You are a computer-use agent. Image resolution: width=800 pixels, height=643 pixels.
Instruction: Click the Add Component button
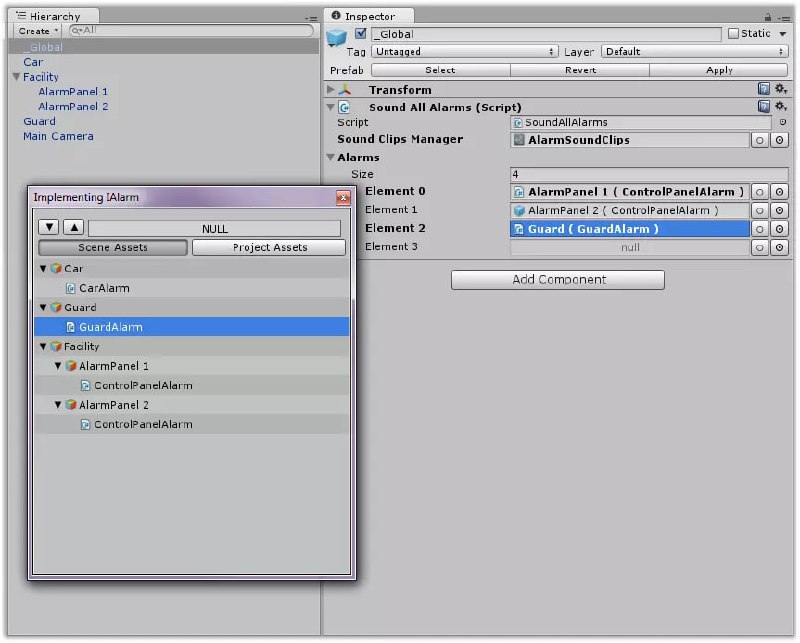click(558, 280)
